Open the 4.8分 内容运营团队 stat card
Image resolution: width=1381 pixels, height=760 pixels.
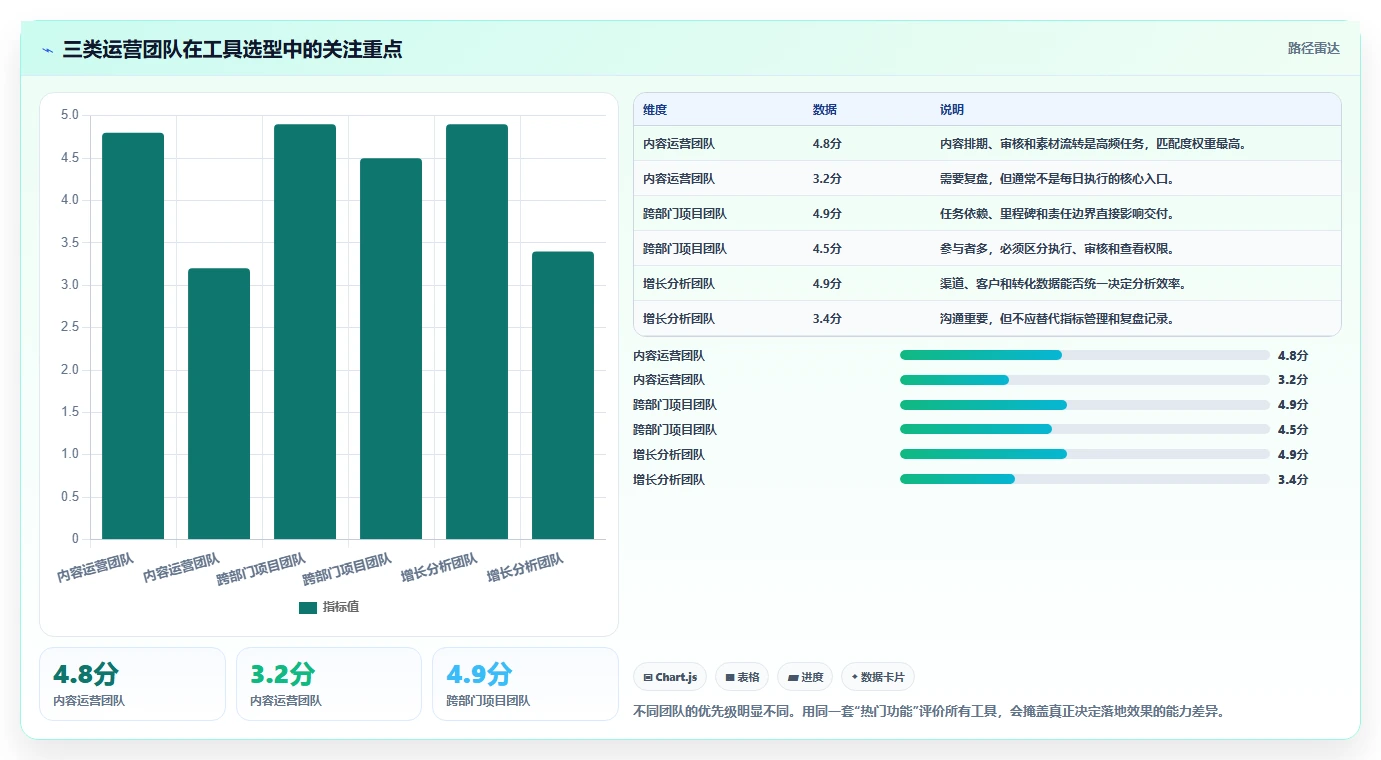coord(132,684)
